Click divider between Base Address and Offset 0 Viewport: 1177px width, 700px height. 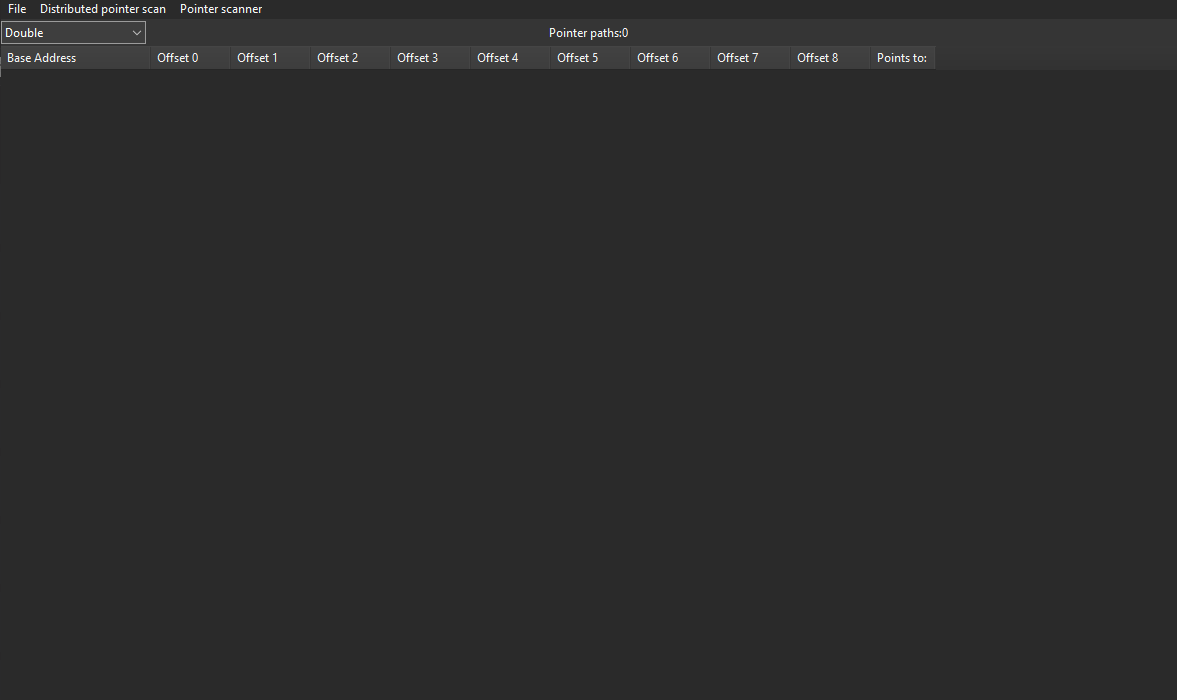pyautogui.click(x=150, y=58)
